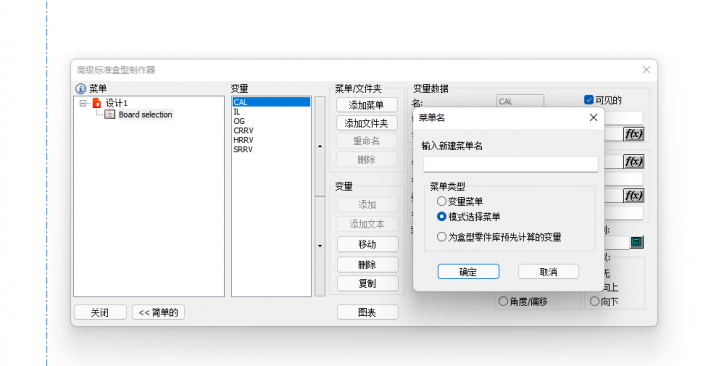This screenshot has height=366, width=719.
Task: Collapse the 设计1 tree node
Action: click(83, 104)
